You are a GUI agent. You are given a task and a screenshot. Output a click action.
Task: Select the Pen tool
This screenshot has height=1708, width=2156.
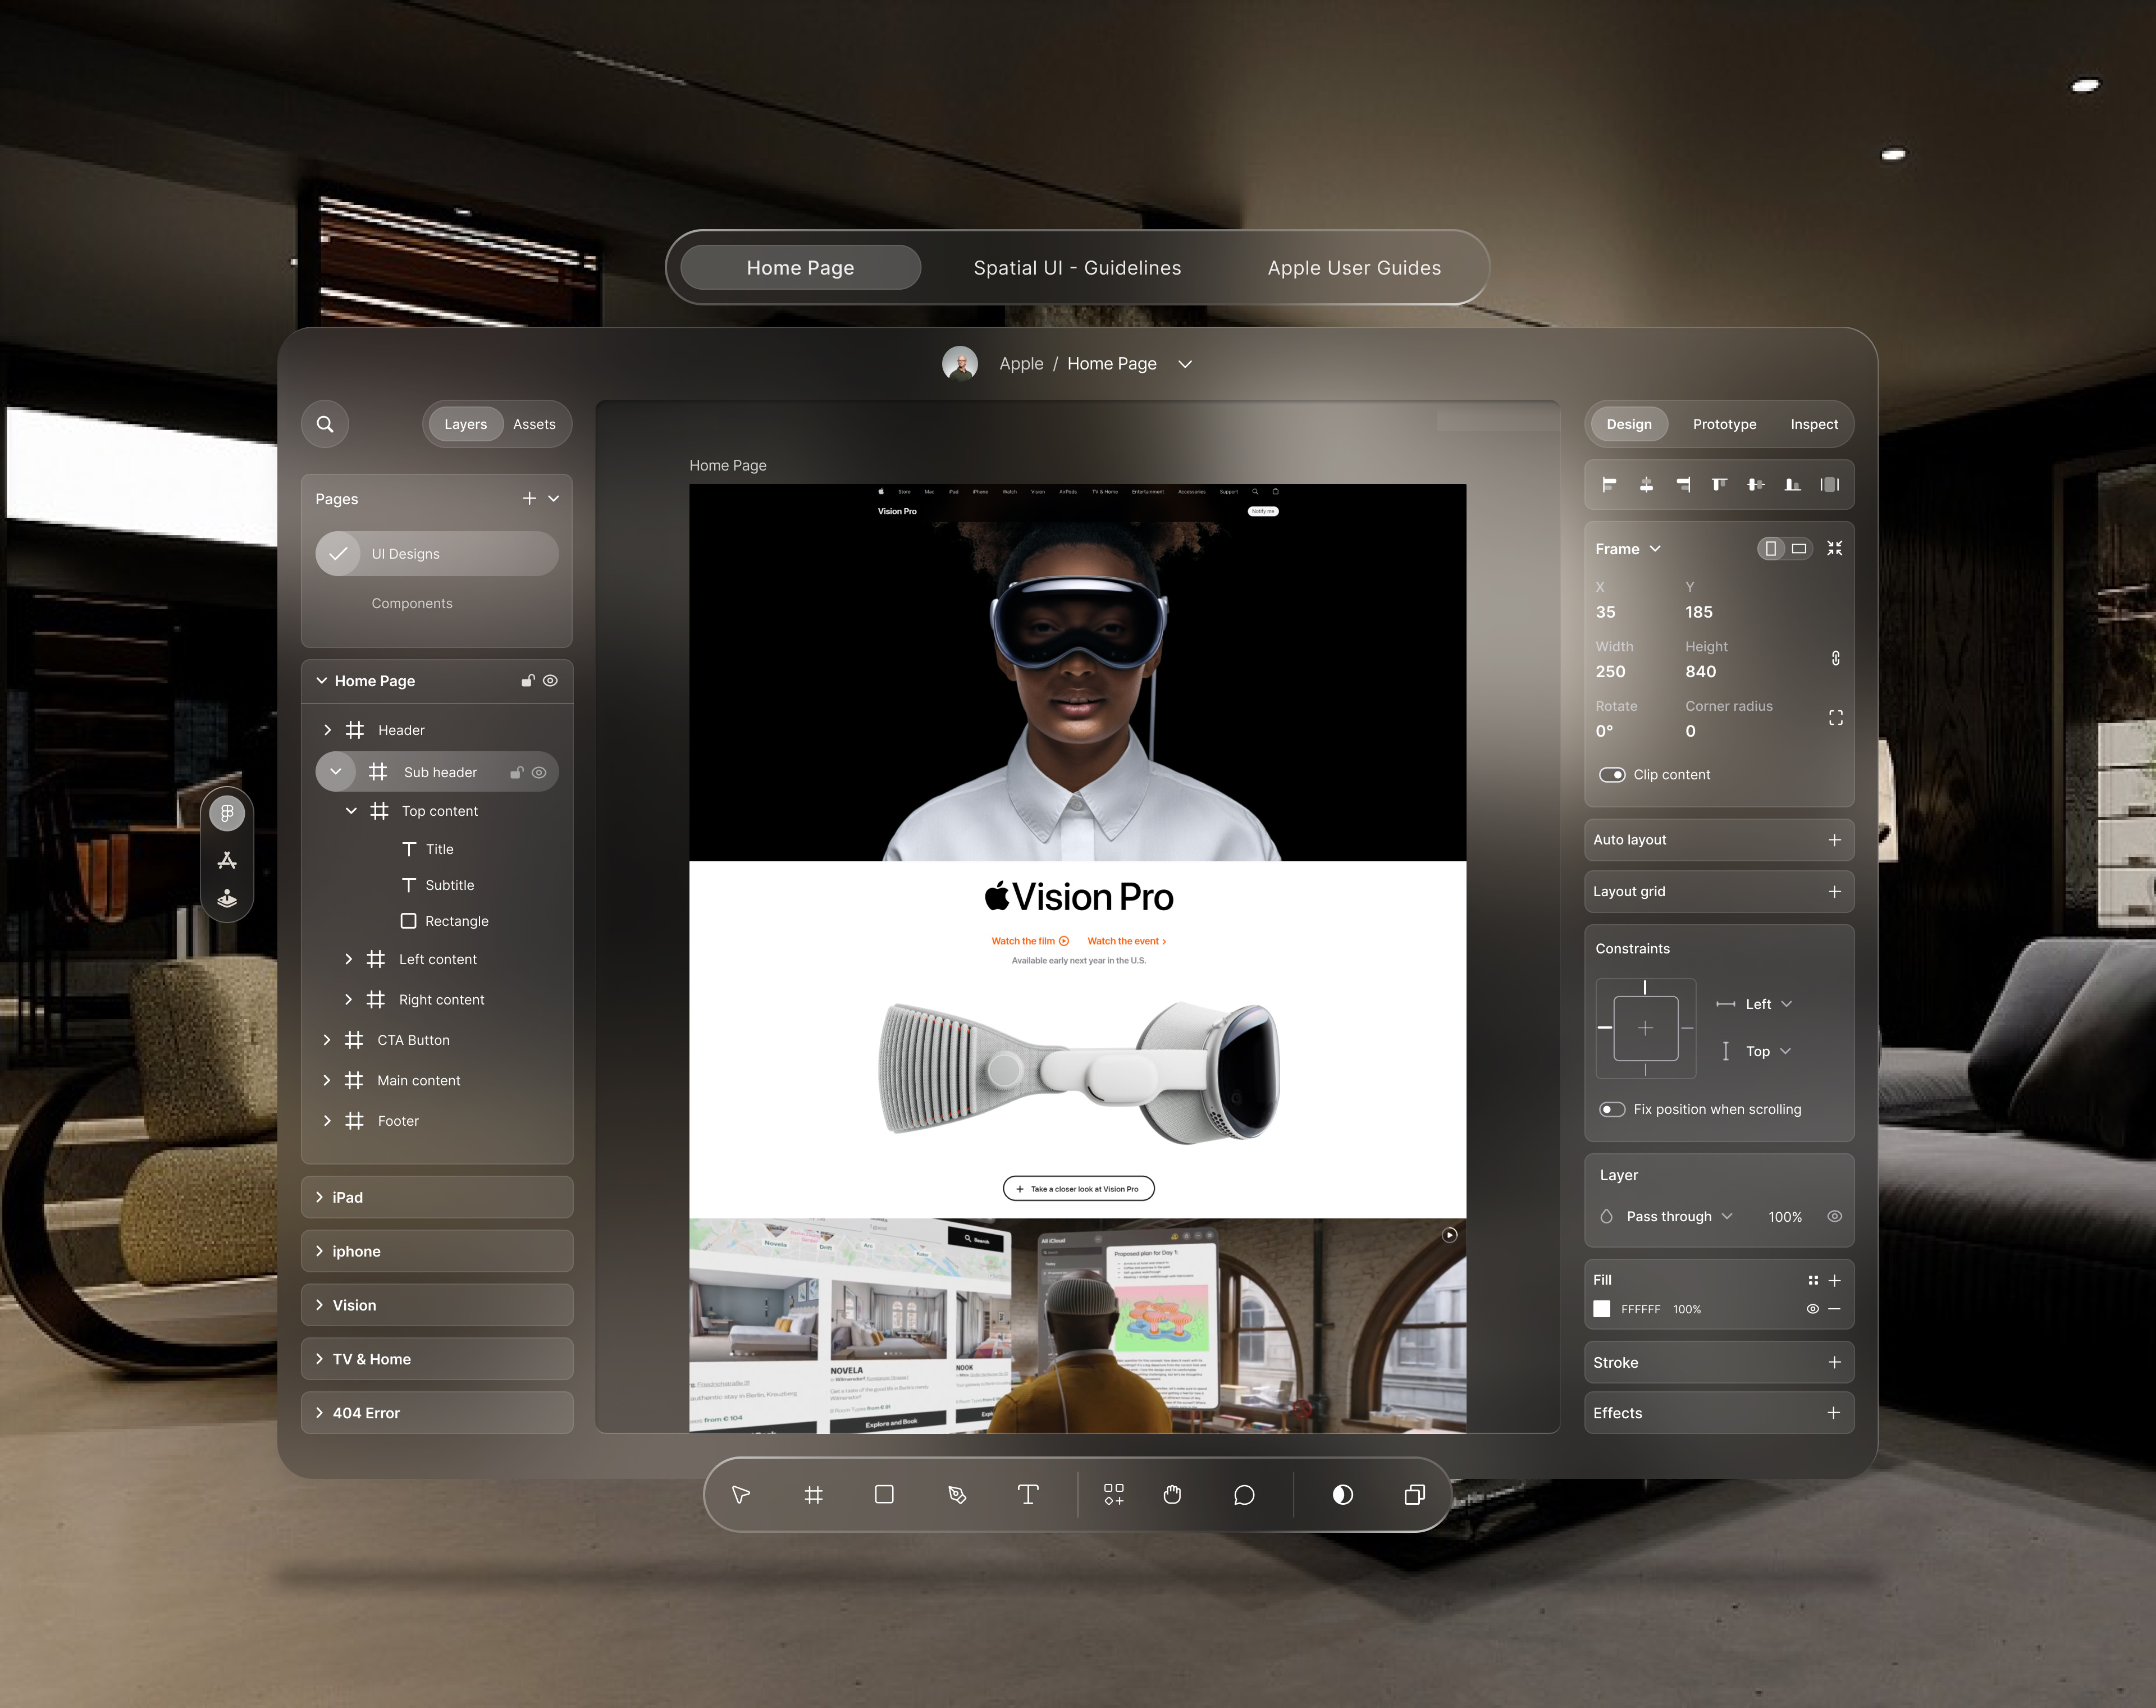[957, 1494]
